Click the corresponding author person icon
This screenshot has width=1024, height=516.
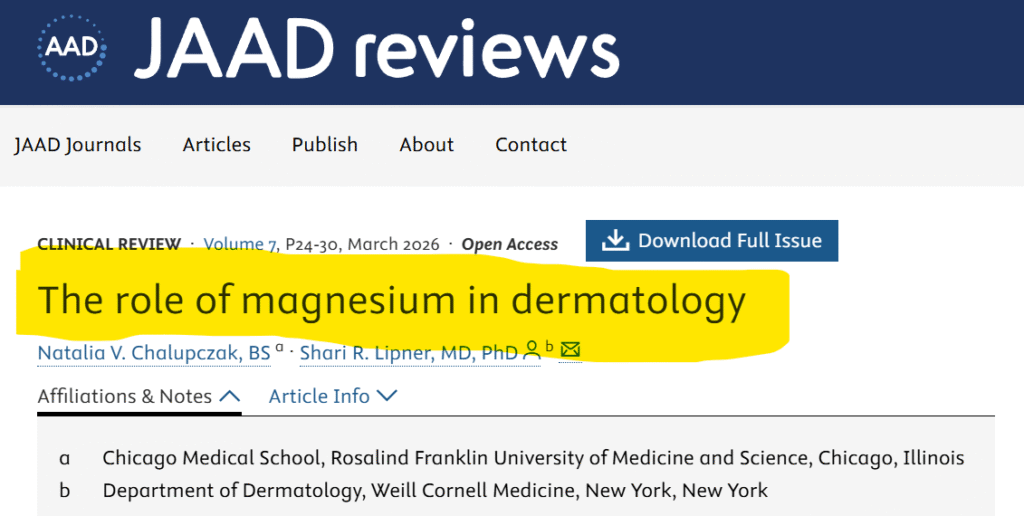point(533,350)
